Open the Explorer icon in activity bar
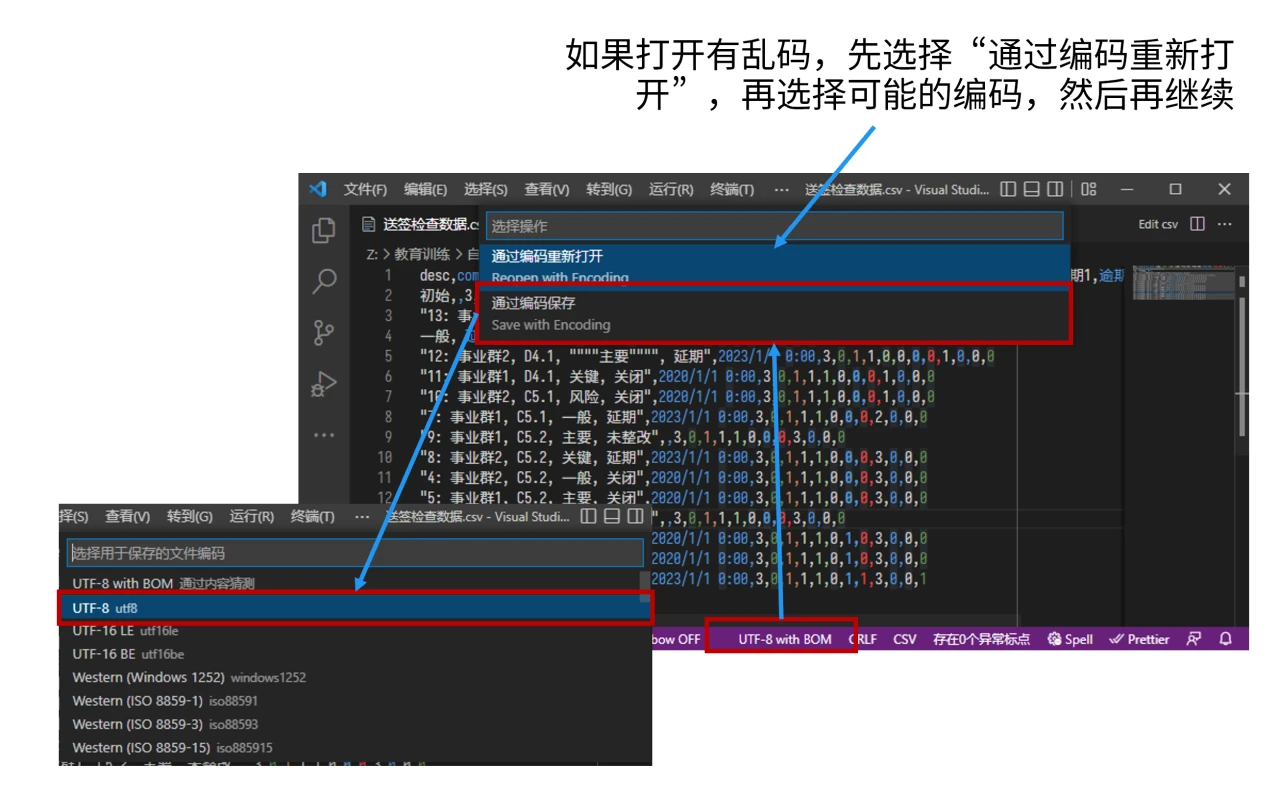1280x788 pixels. (x=323, y=230)
